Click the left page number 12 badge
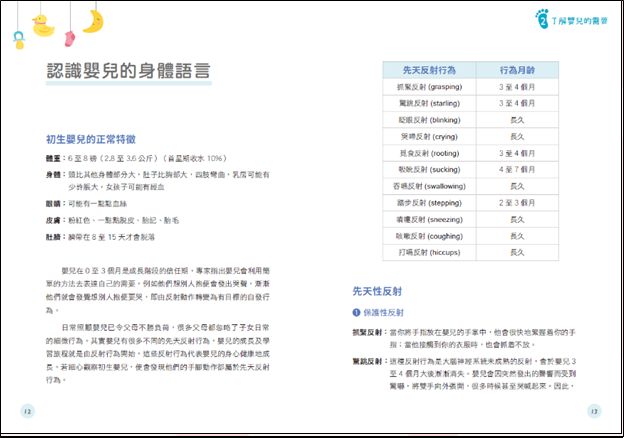Viewport: 624px width, 438px height. [x=27, y=410]
